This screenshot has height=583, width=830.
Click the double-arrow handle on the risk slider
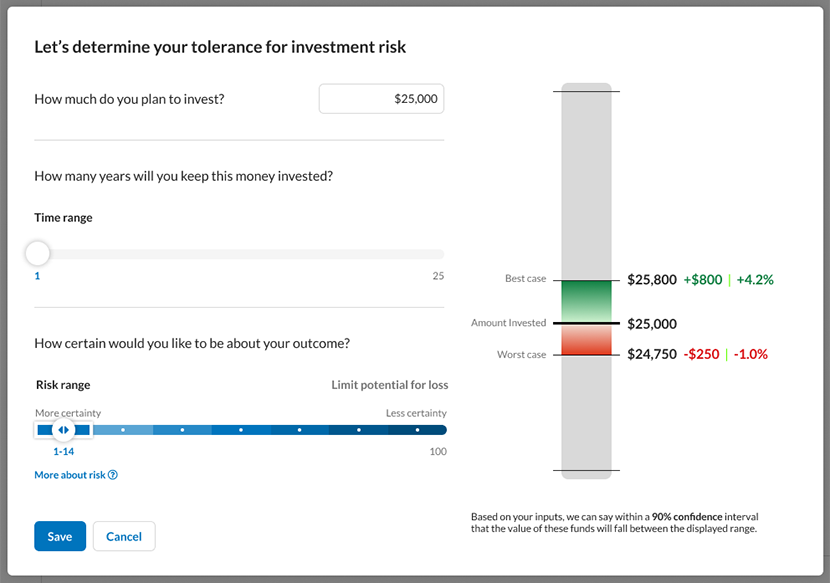(x=63, y=429)
